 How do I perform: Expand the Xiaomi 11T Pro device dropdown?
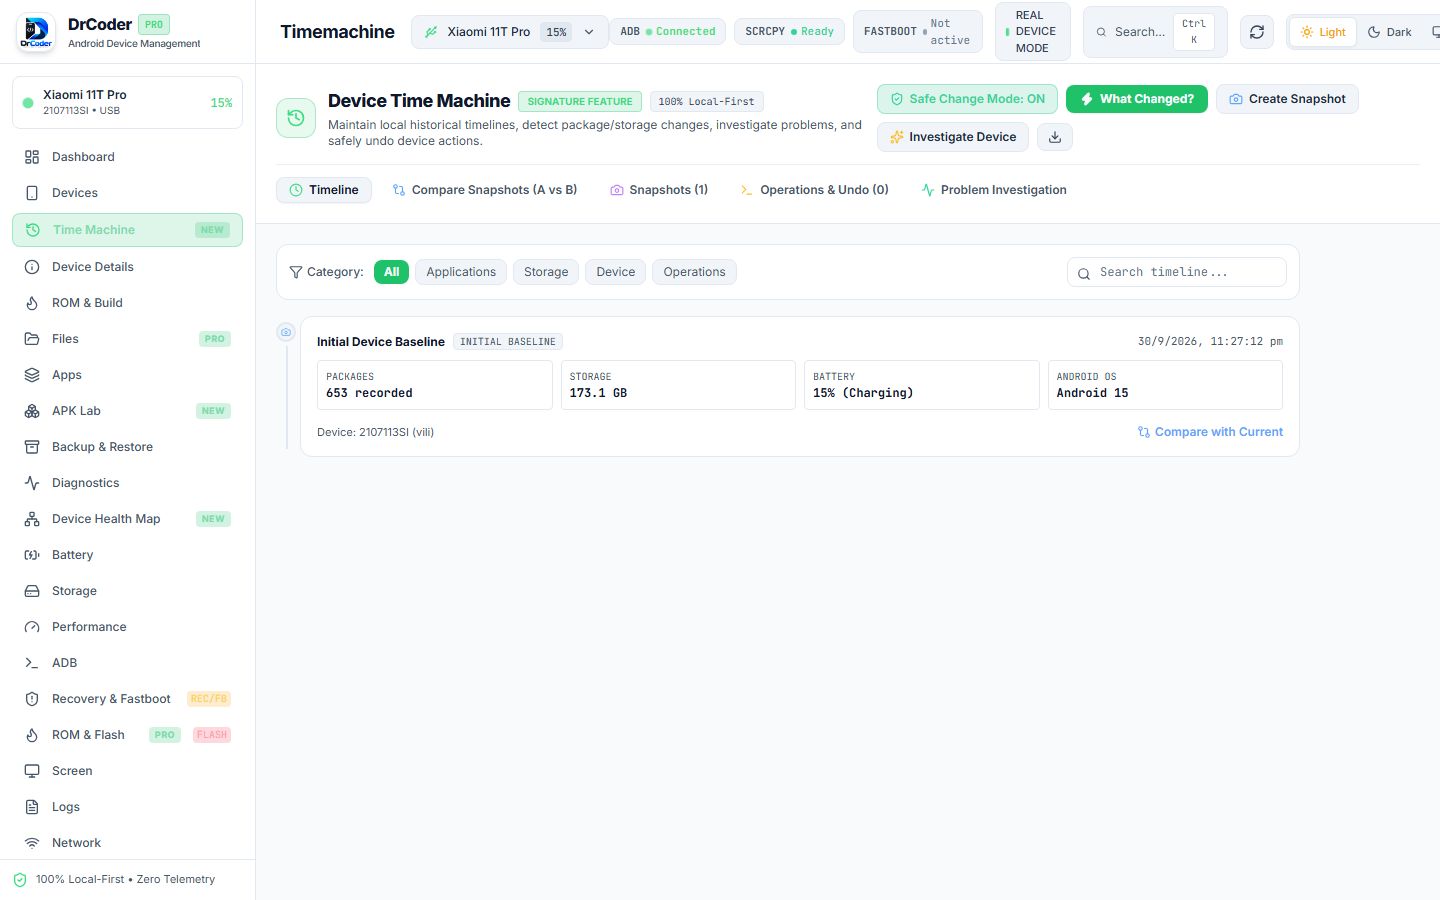coord(509,32)
